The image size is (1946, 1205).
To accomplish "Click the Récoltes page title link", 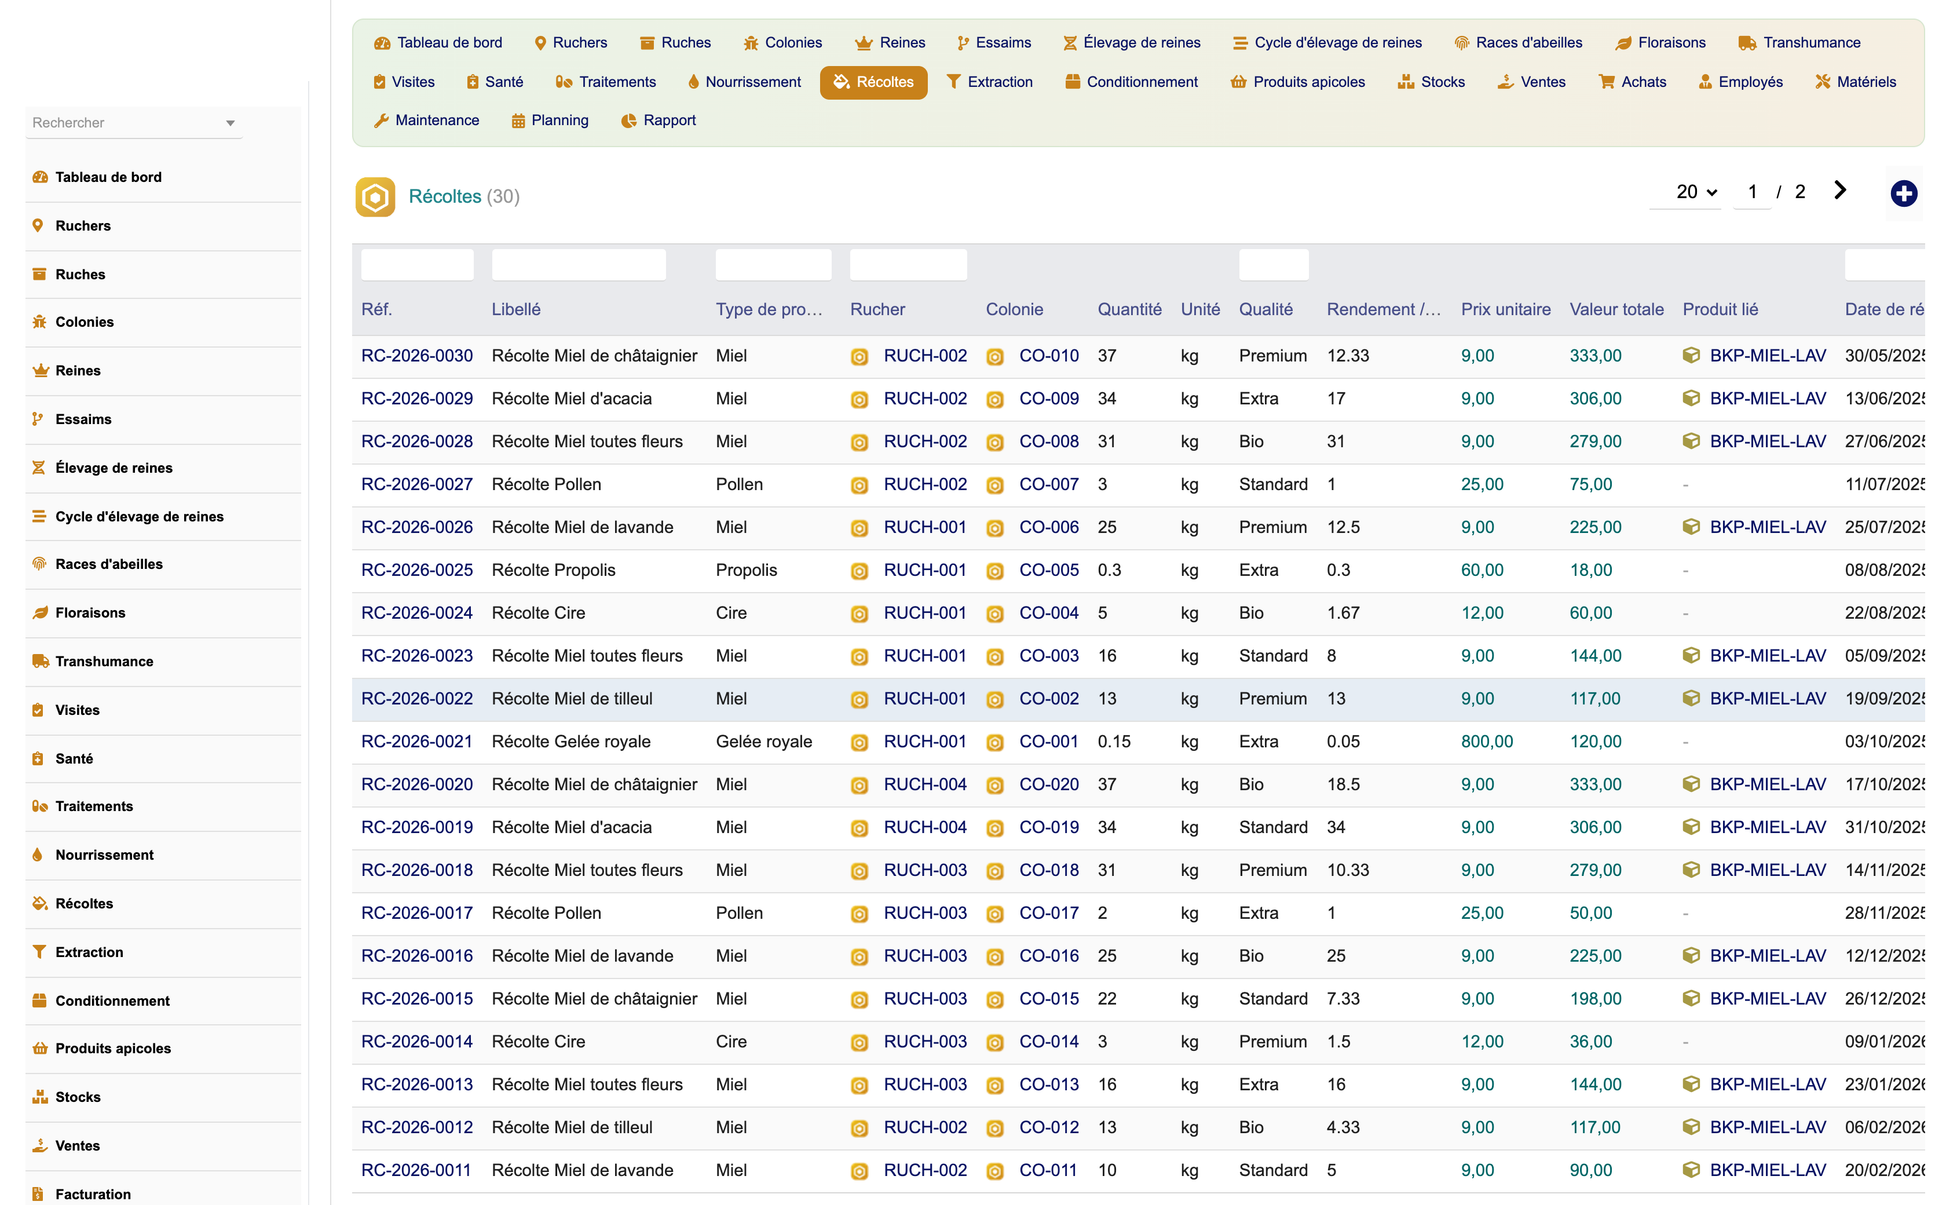I will (445, 197).
